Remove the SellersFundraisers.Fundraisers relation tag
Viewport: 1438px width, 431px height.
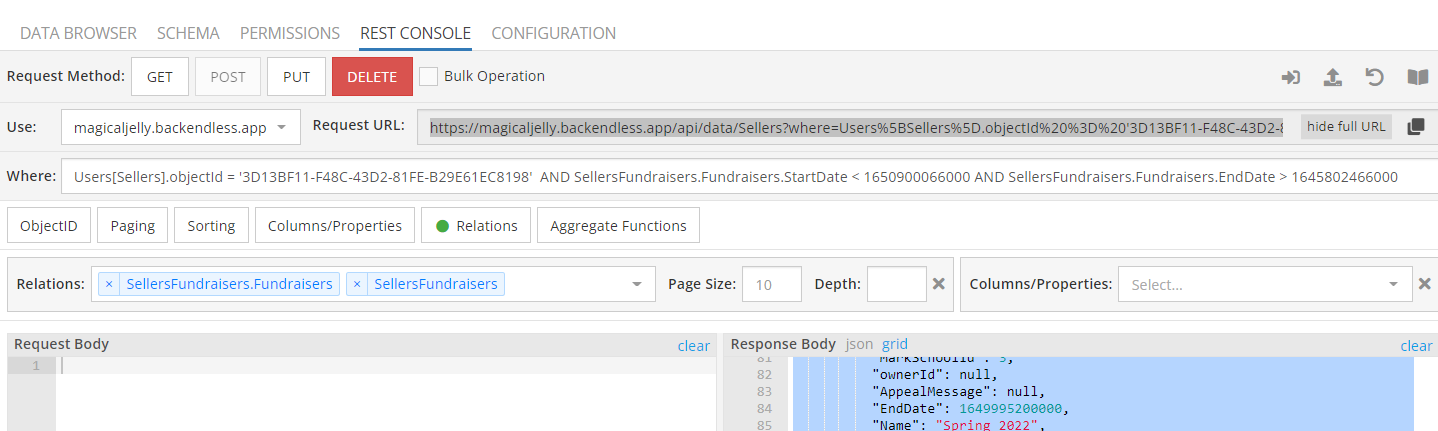pos(109,284)
